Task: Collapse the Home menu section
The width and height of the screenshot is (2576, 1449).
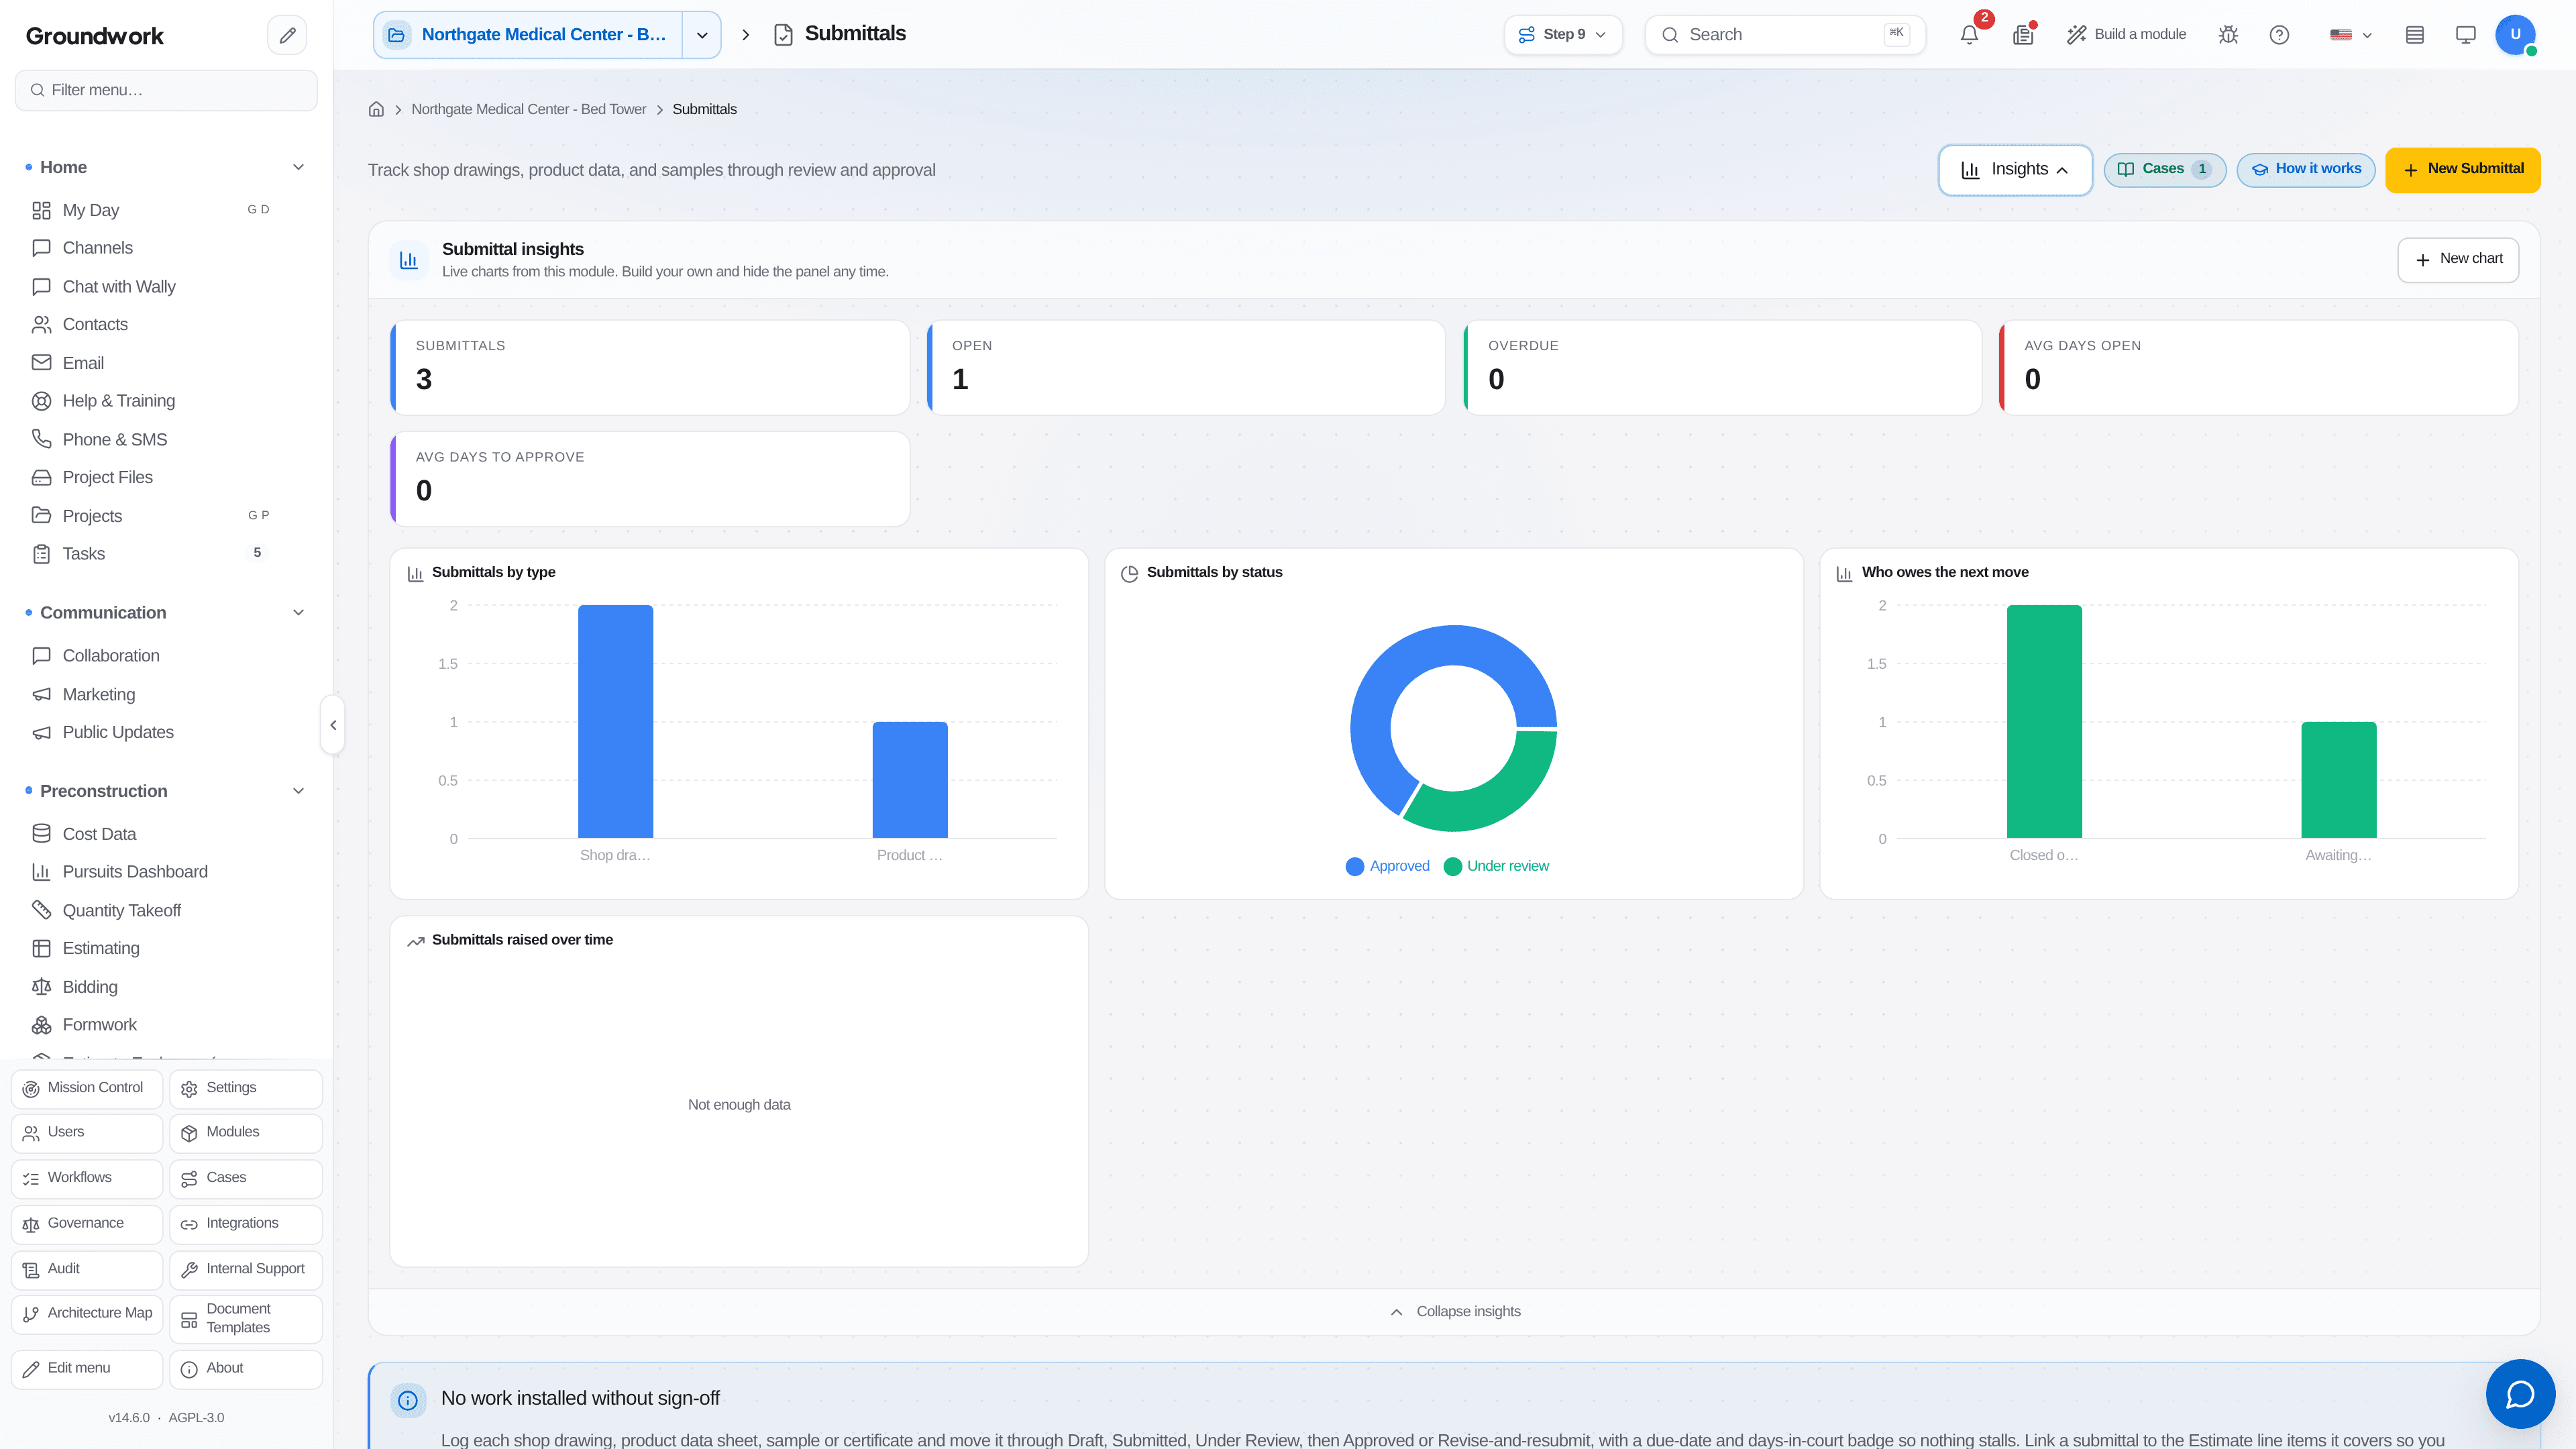Action: click(298, 167)
